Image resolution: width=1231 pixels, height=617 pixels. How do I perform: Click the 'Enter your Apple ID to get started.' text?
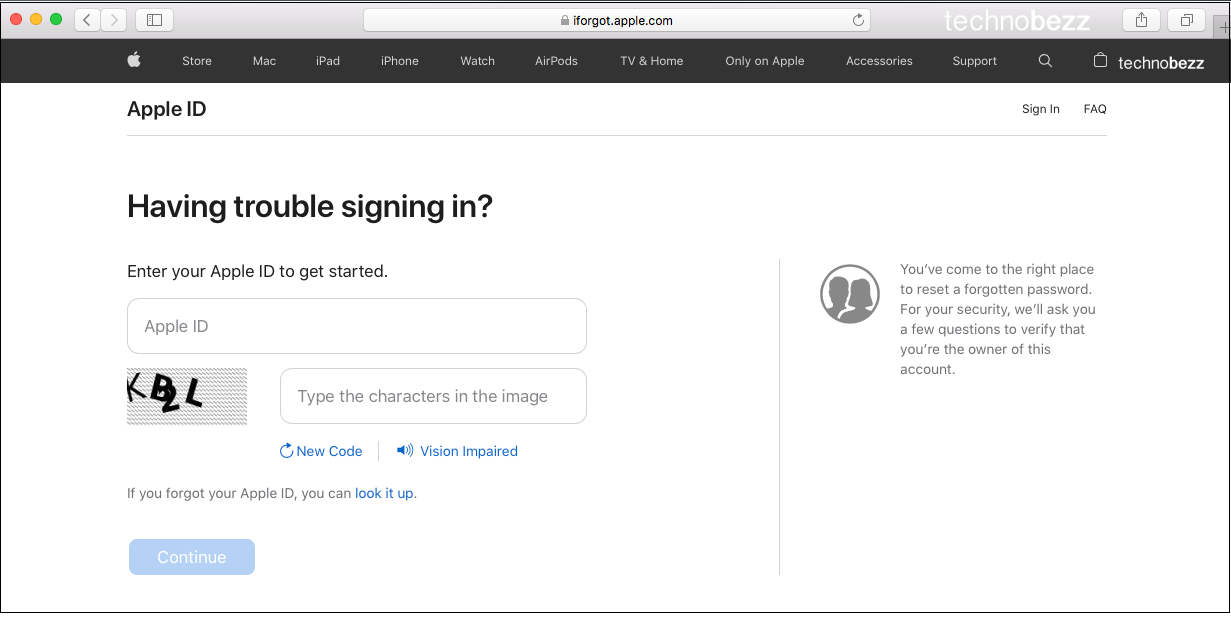click(x=257, y=271)
